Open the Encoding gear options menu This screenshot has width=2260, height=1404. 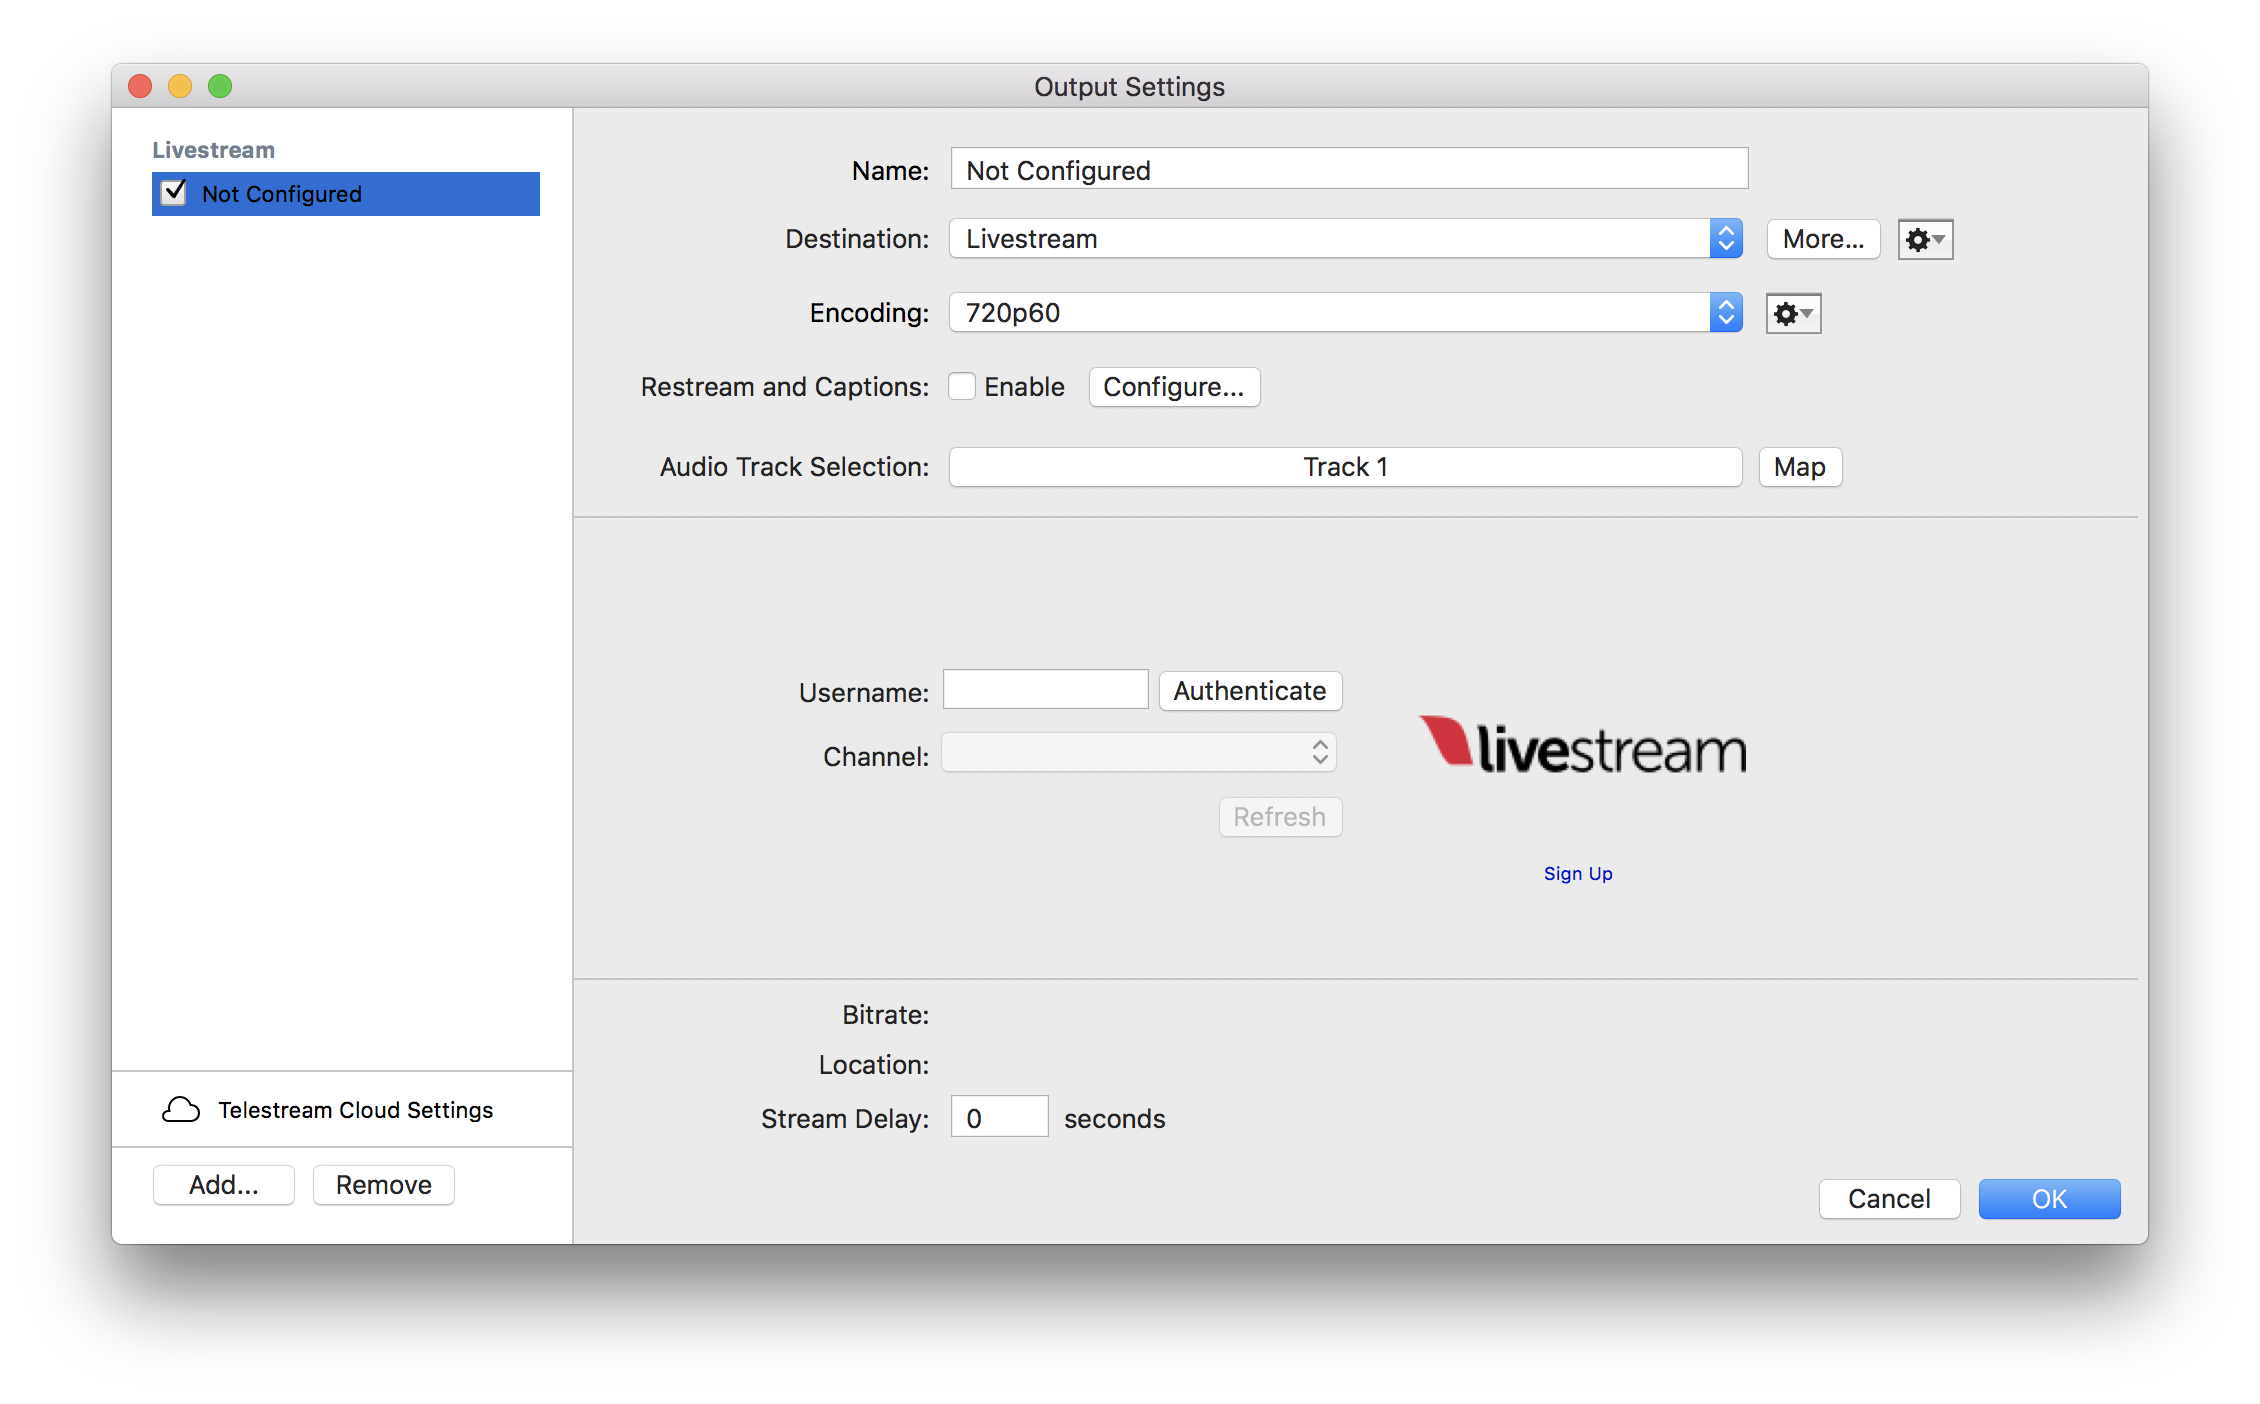tap(1793, 314)
